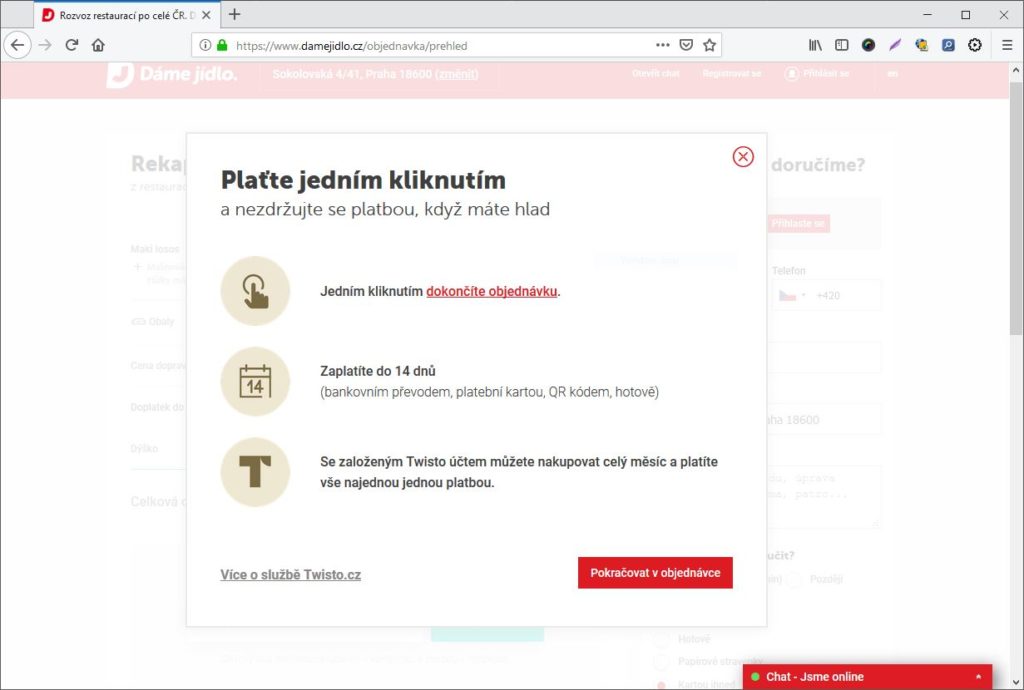This screenshot has width=1024, height=690.
Task: Open page actions three-dots menu
Action: [x=663, y=45]
